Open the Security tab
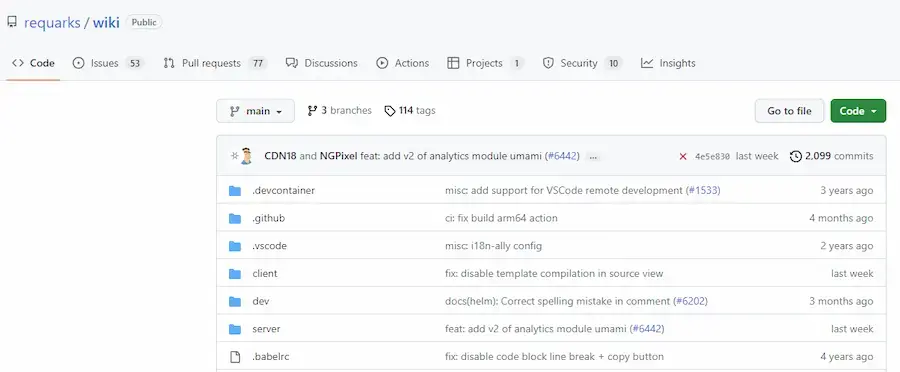The width and height of the screenshot is (900, 372). click(583, 63)
